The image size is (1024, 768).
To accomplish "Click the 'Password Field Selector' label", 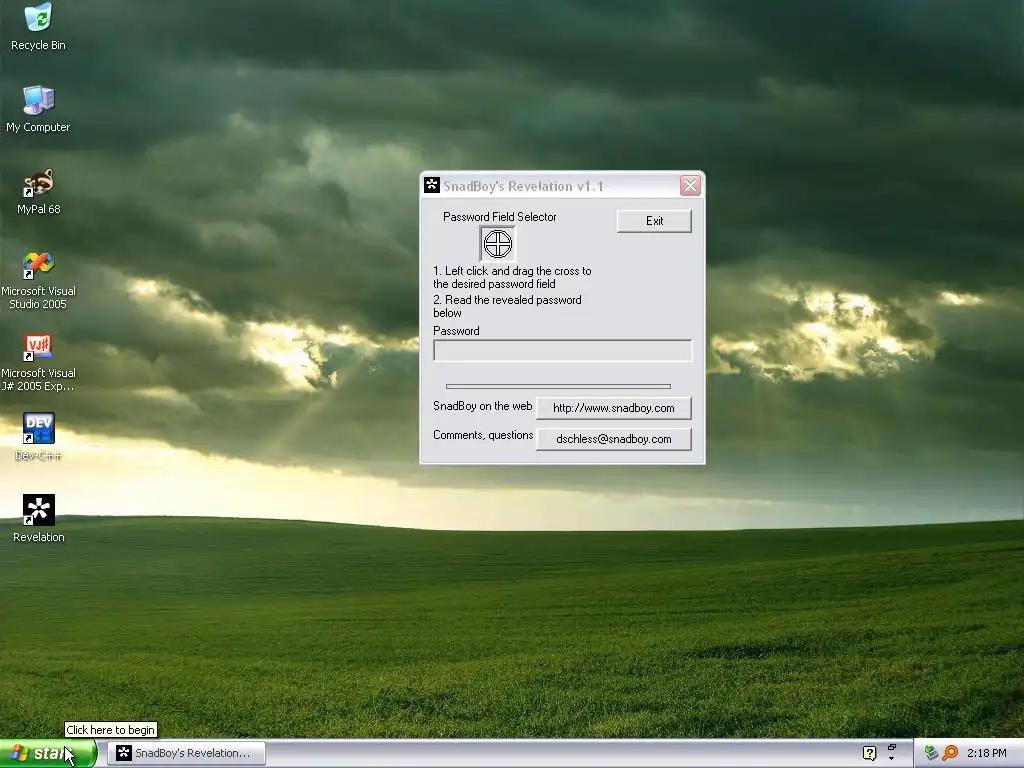I will [500, 217].
